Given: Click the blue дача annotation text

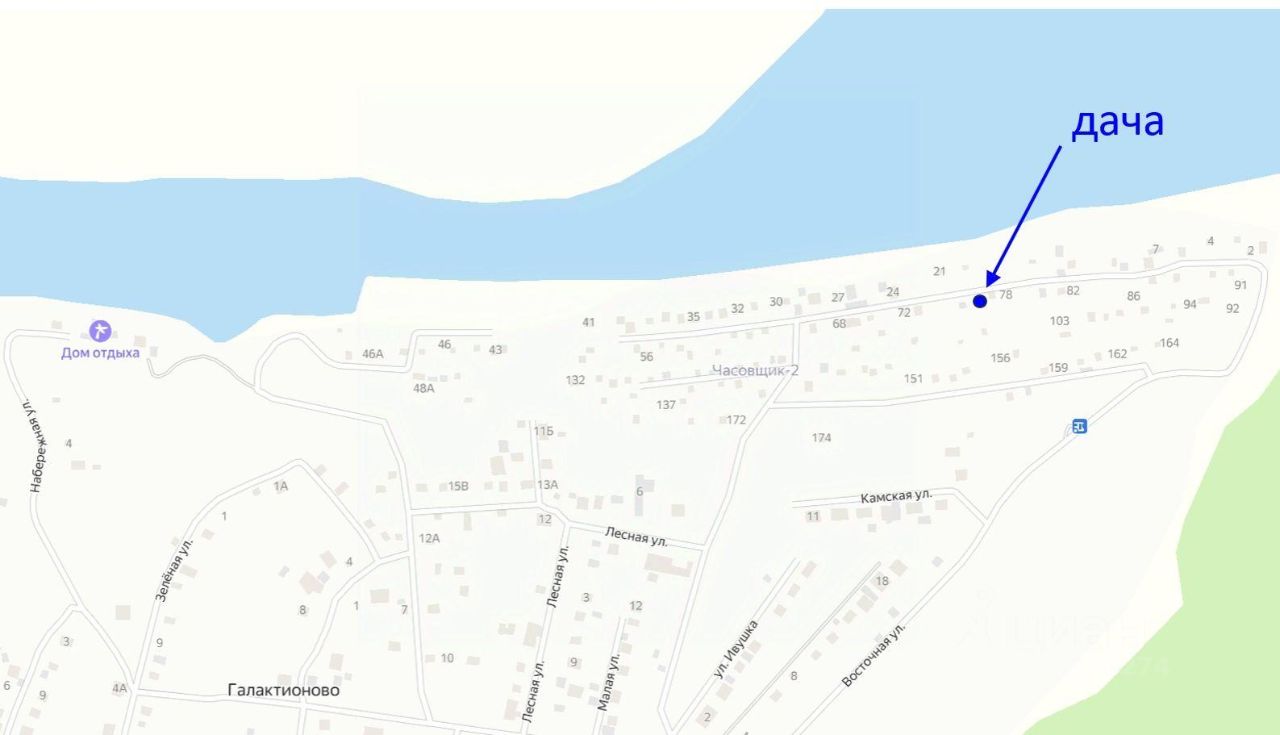Looking at the screenshot, I should [x=1118, y=122].
